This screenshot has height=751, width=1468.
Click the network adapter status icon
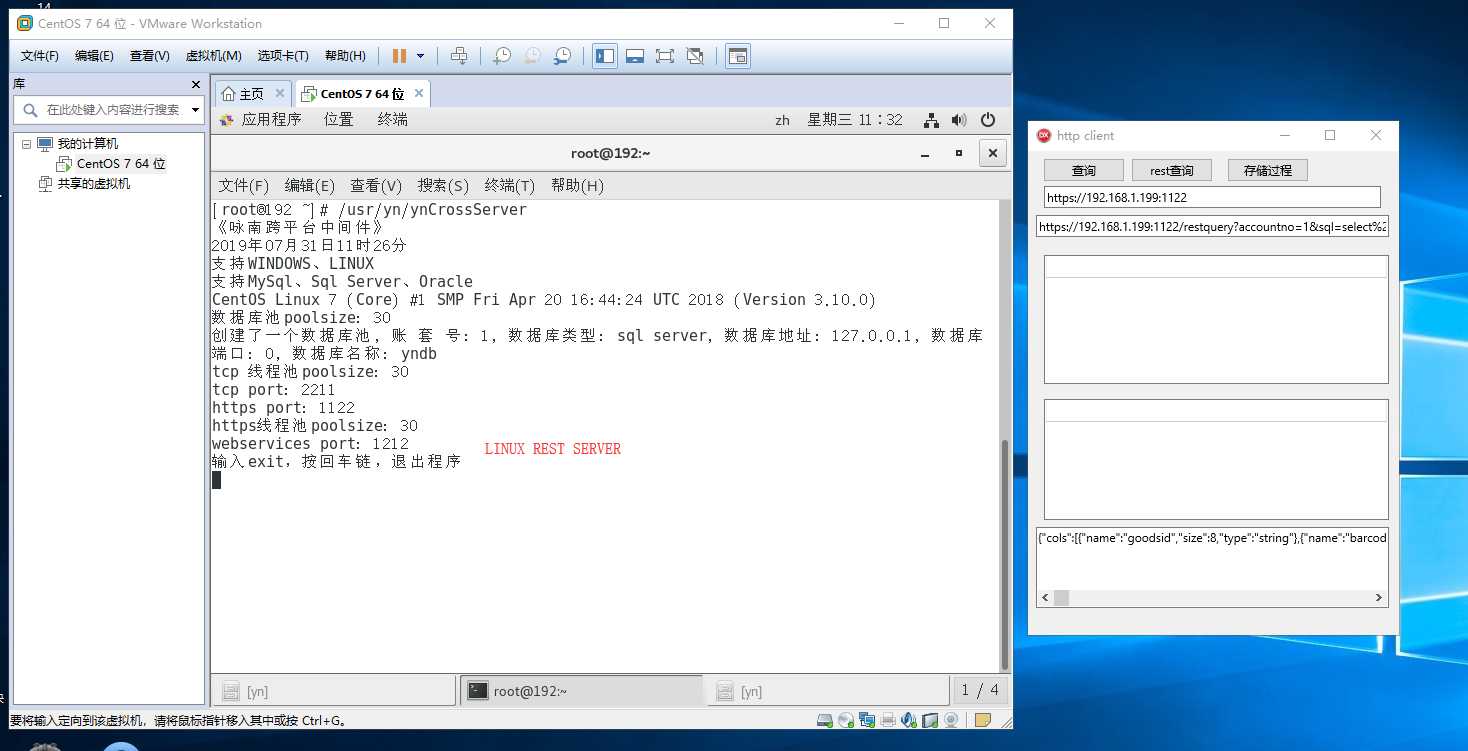[867, 719]
